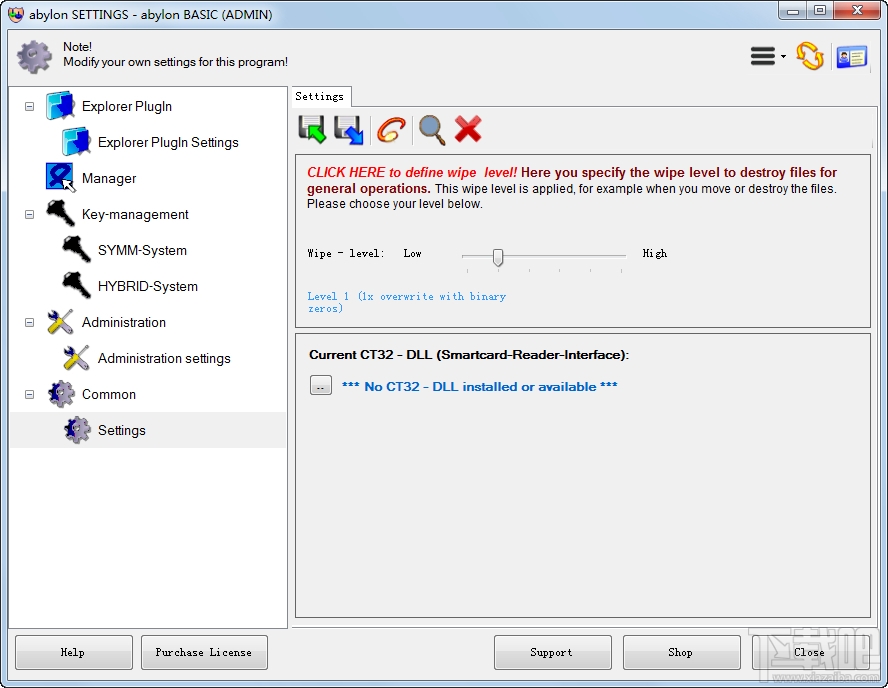
Task: Click the gear icon beside Note!
Action: [35, 57]
